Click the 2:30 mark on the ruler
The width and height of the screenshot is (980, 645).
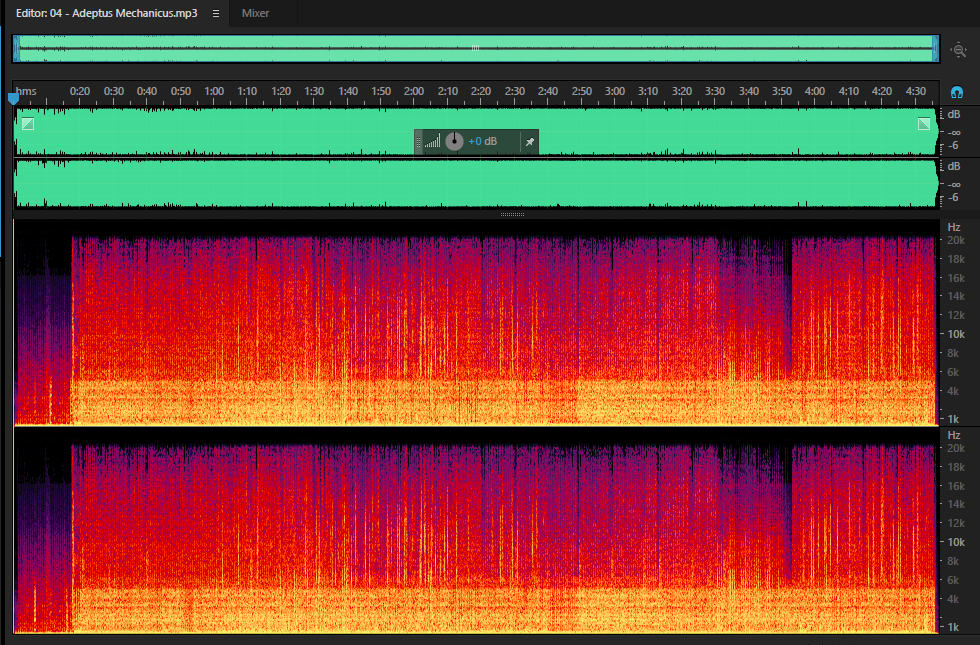tap(514, 91)
